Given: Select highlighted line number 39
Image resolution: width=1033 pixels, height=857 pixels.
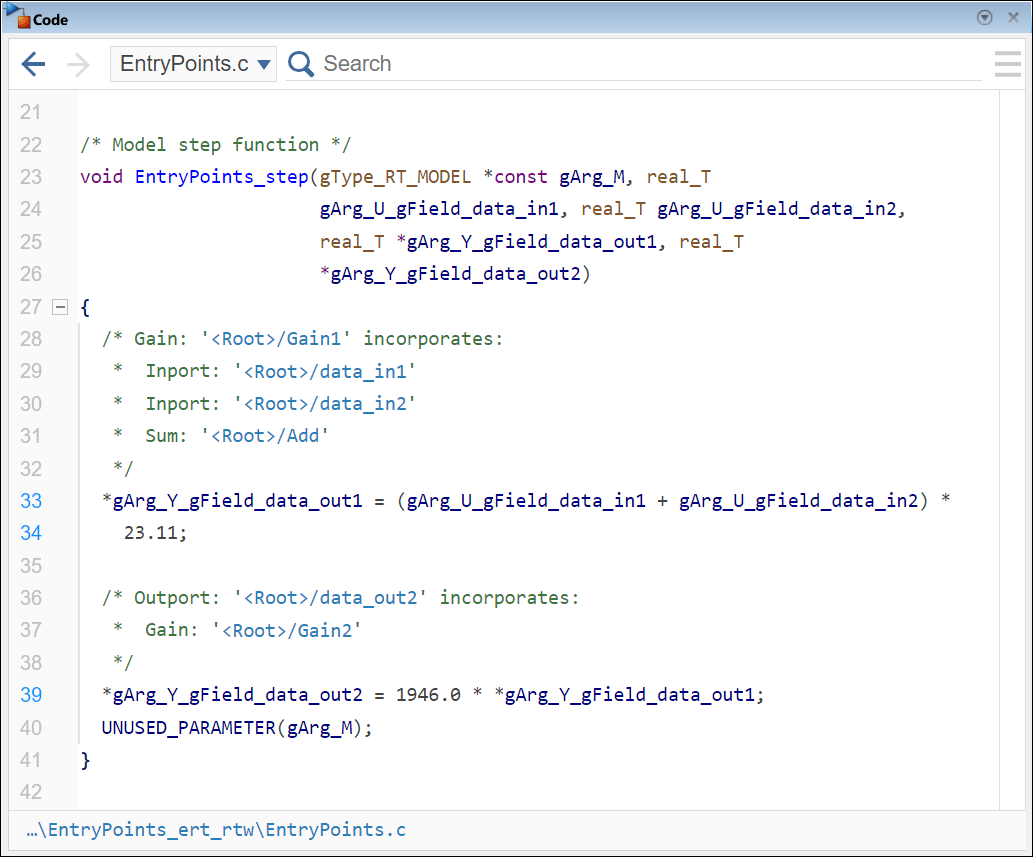Looking at the screenshot, I should [x=31, y=694].
